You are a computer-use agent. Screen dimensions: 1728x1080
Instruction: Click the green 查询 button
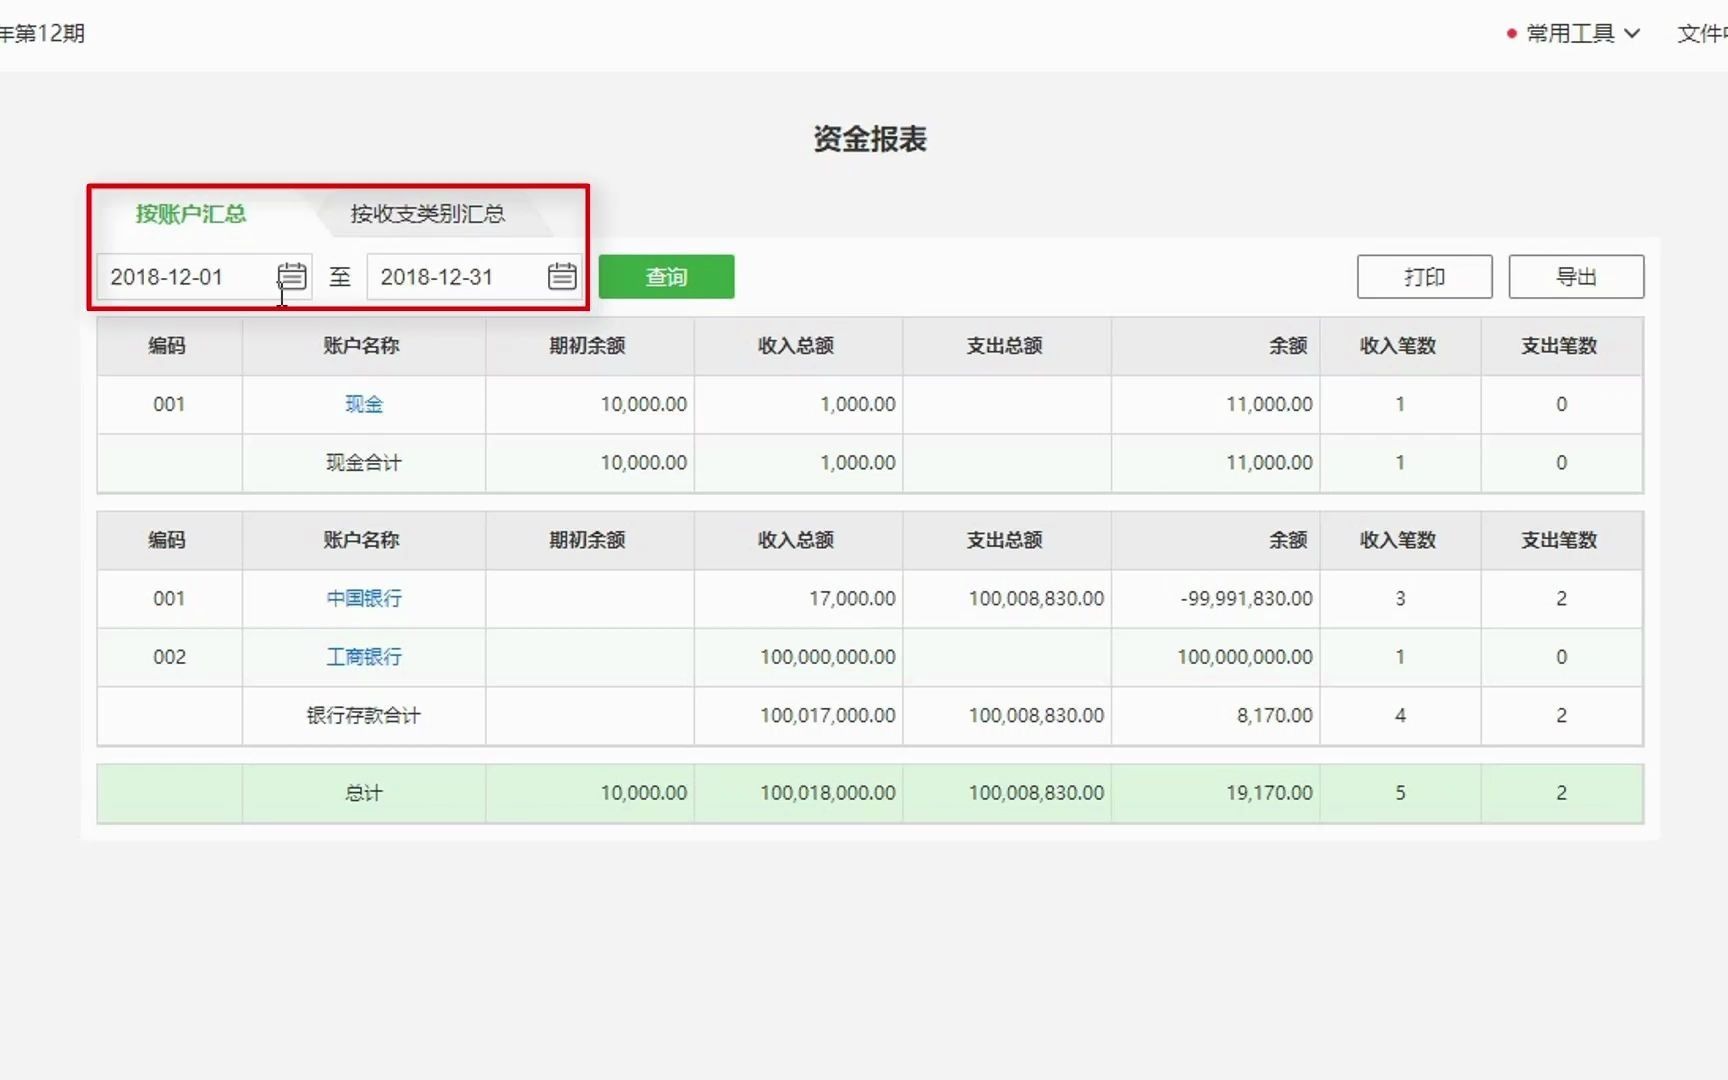667,277
